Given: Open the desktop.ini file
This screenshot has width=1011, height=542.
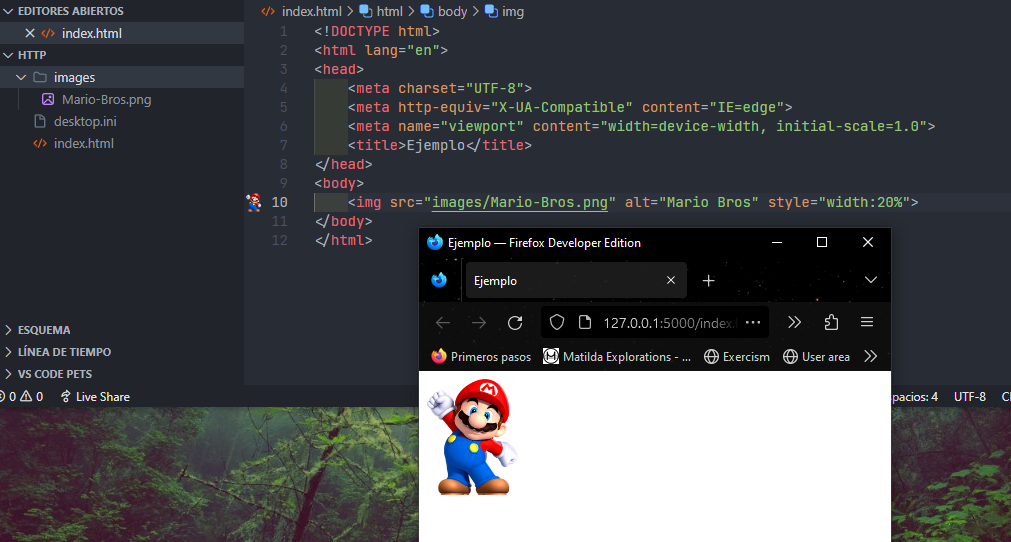Looking at the screenshot, I should pyautogui.click(x=85, y=121).
